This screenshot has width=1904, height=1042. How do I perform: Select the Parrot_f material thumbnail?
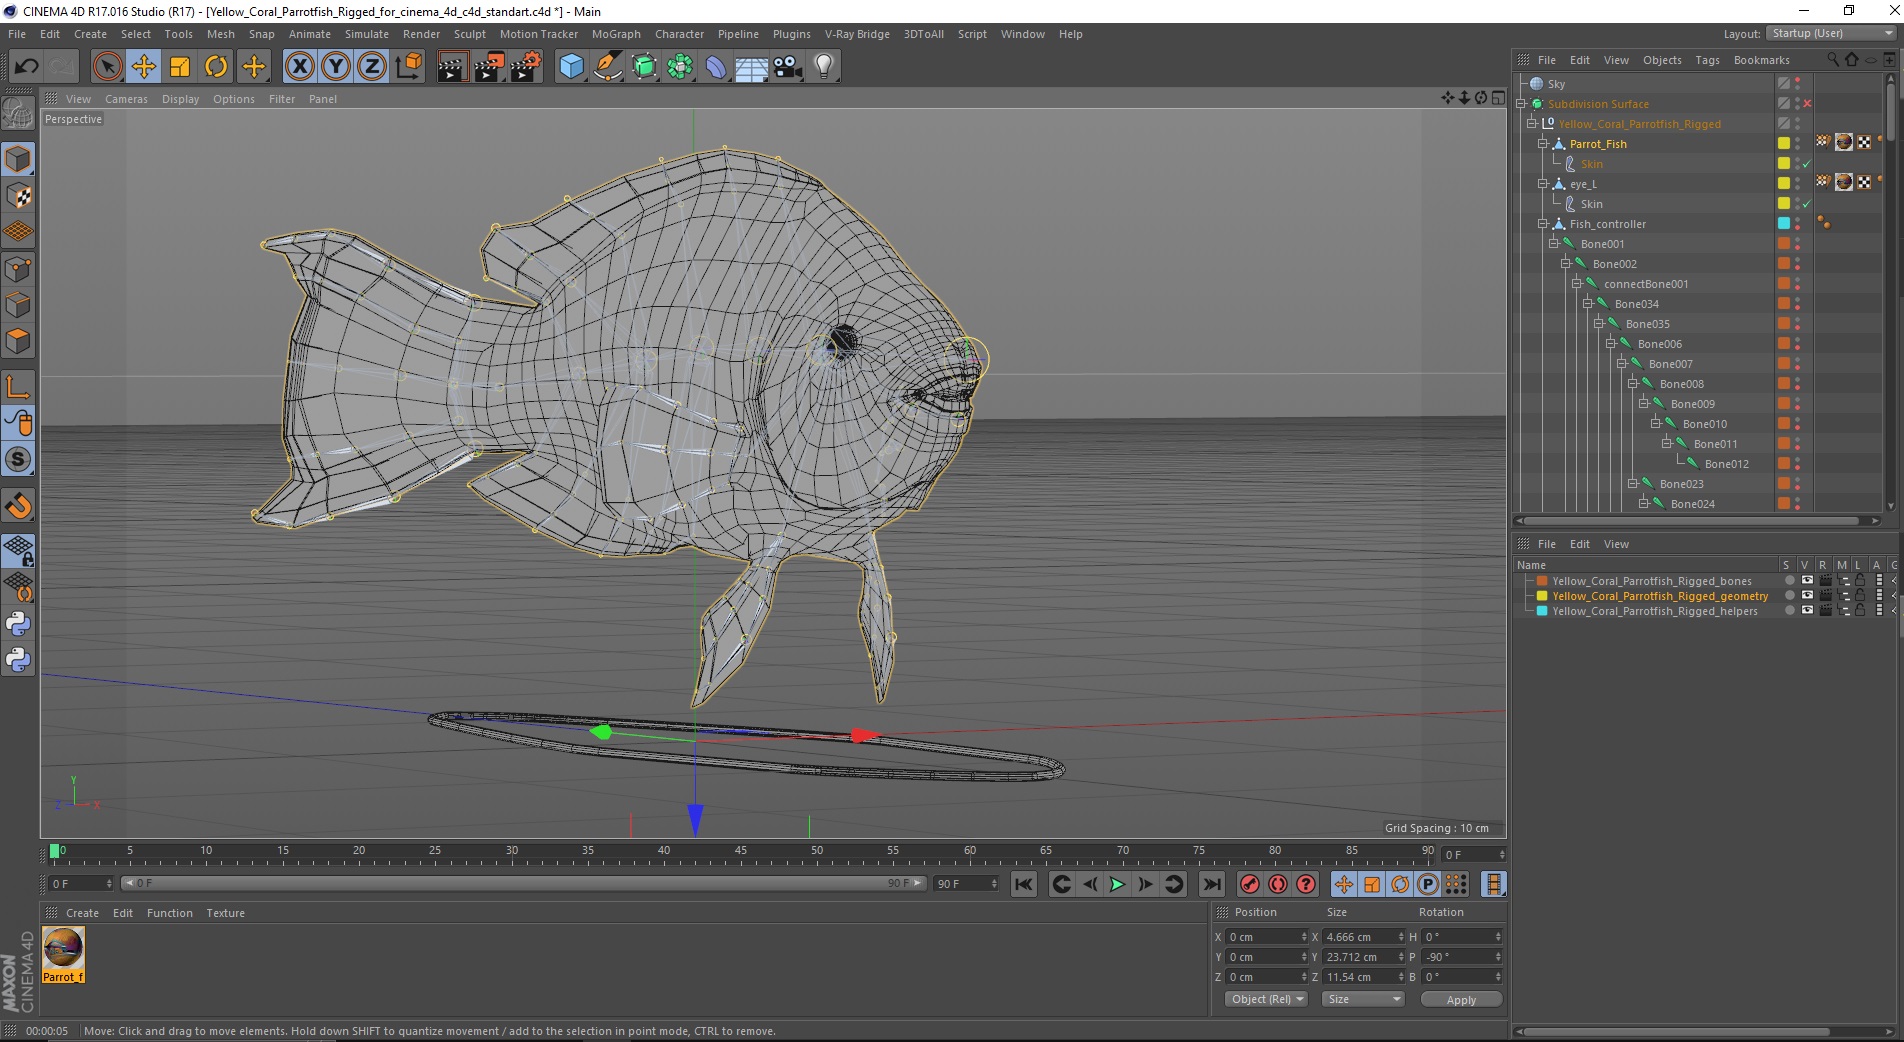(x=63, y=954)
